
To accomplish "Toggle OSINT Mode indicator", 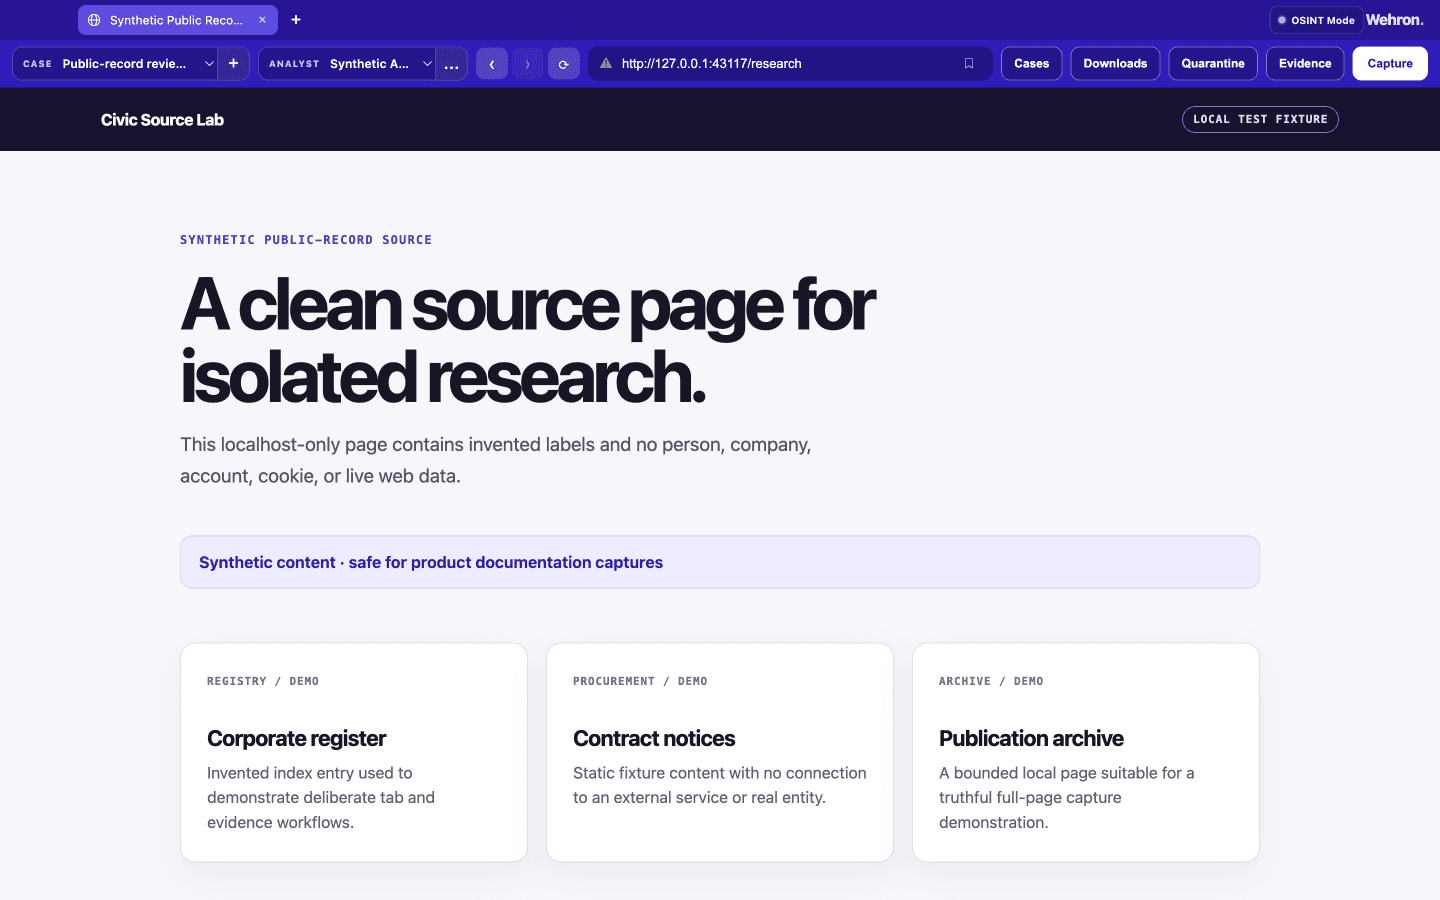I will [x=1316, y=20].
